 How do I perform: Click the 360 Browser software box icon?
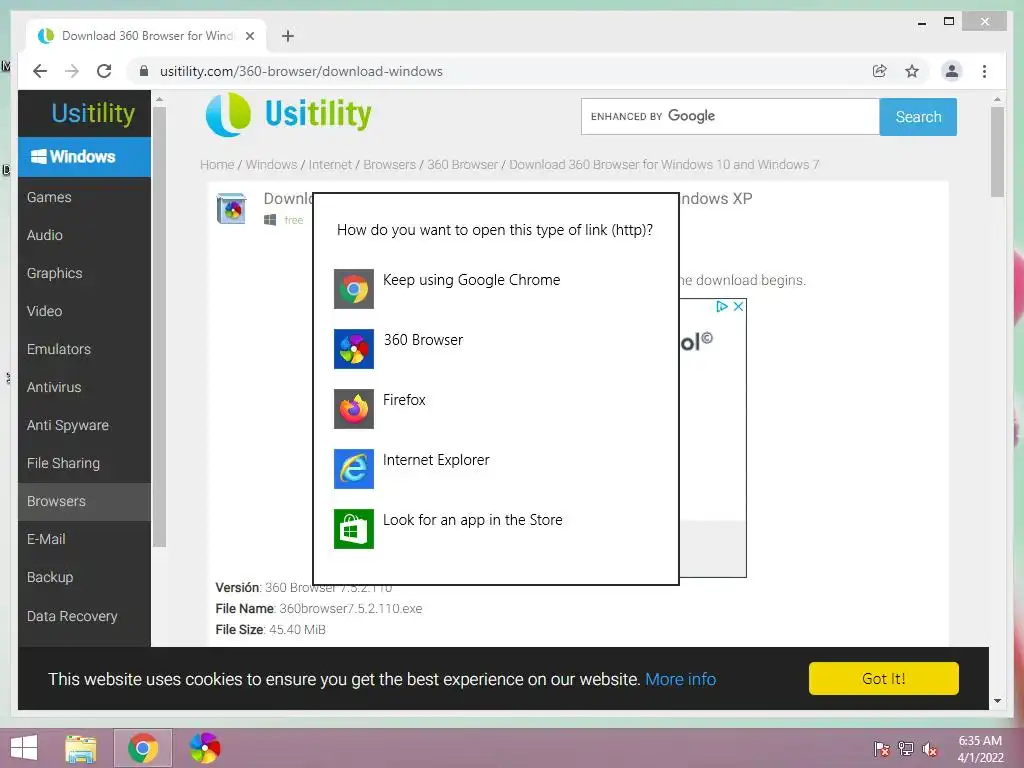point(232,208)
